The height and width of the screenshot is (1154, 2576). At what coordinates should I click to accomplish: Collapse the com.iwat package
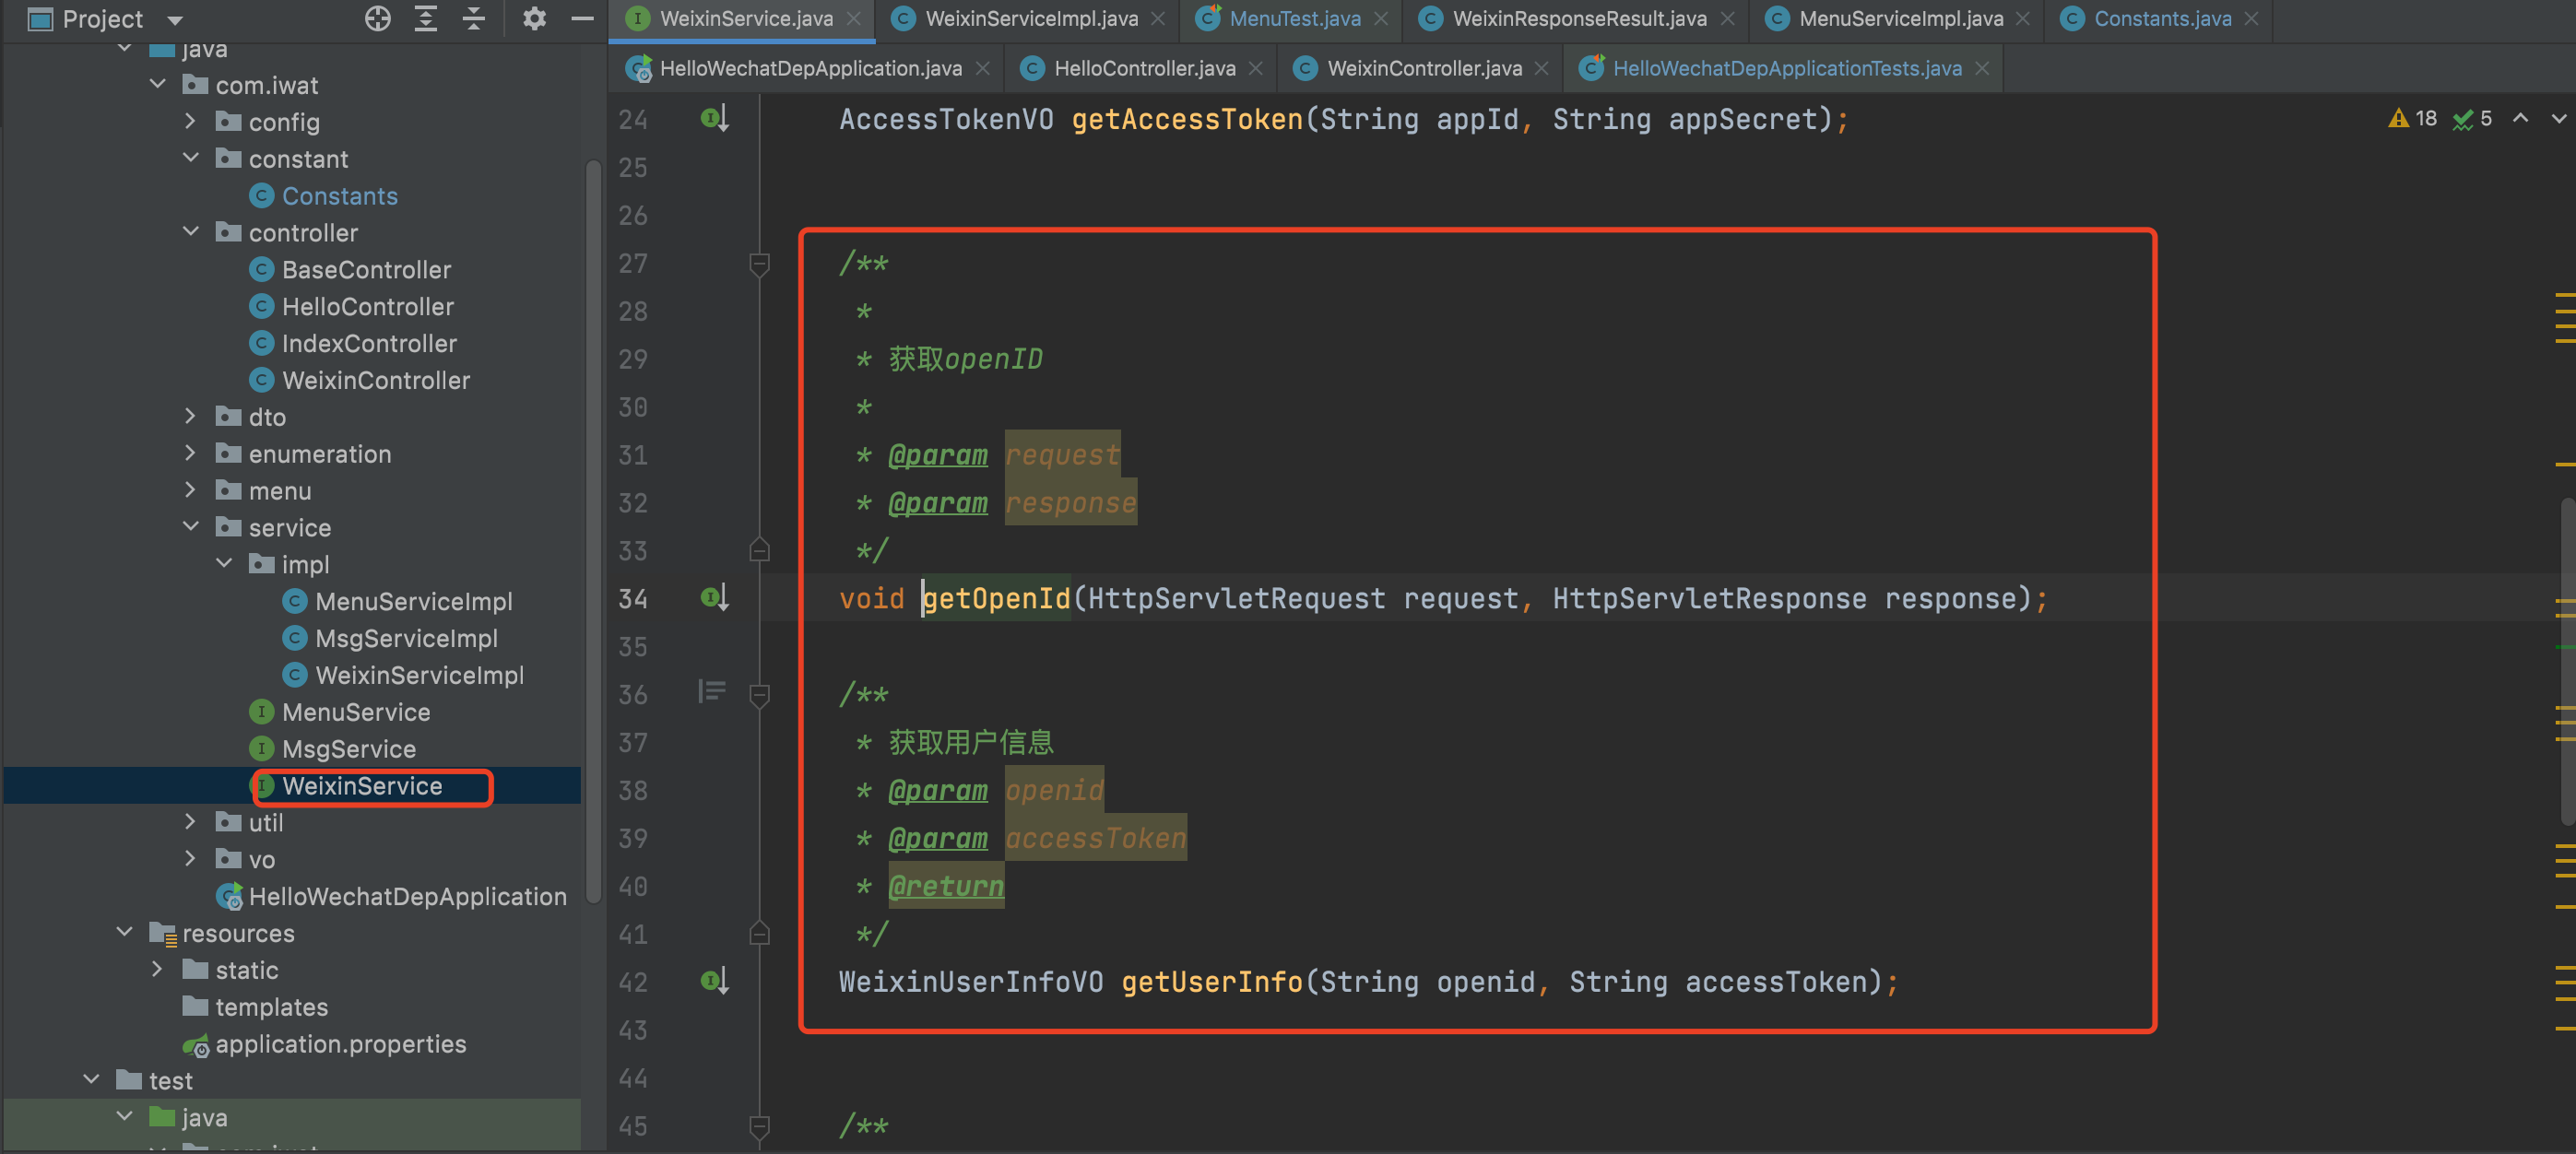coord(158,85)
